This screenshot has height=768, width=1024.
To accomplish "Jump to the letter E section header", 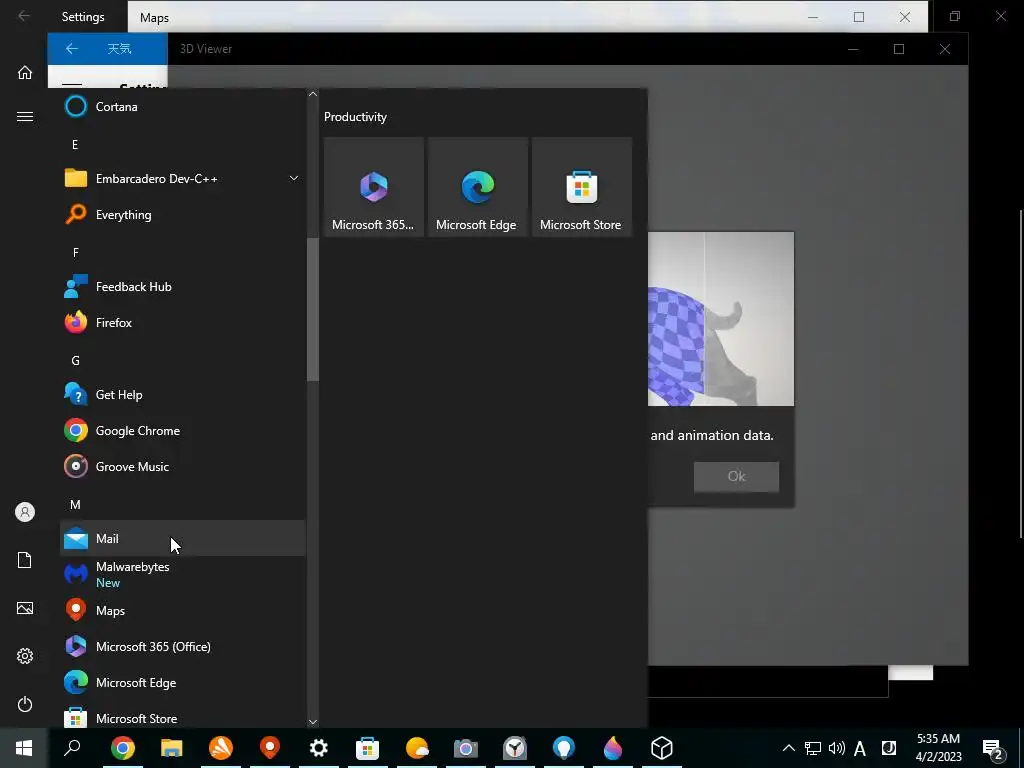I will (75, 144).
